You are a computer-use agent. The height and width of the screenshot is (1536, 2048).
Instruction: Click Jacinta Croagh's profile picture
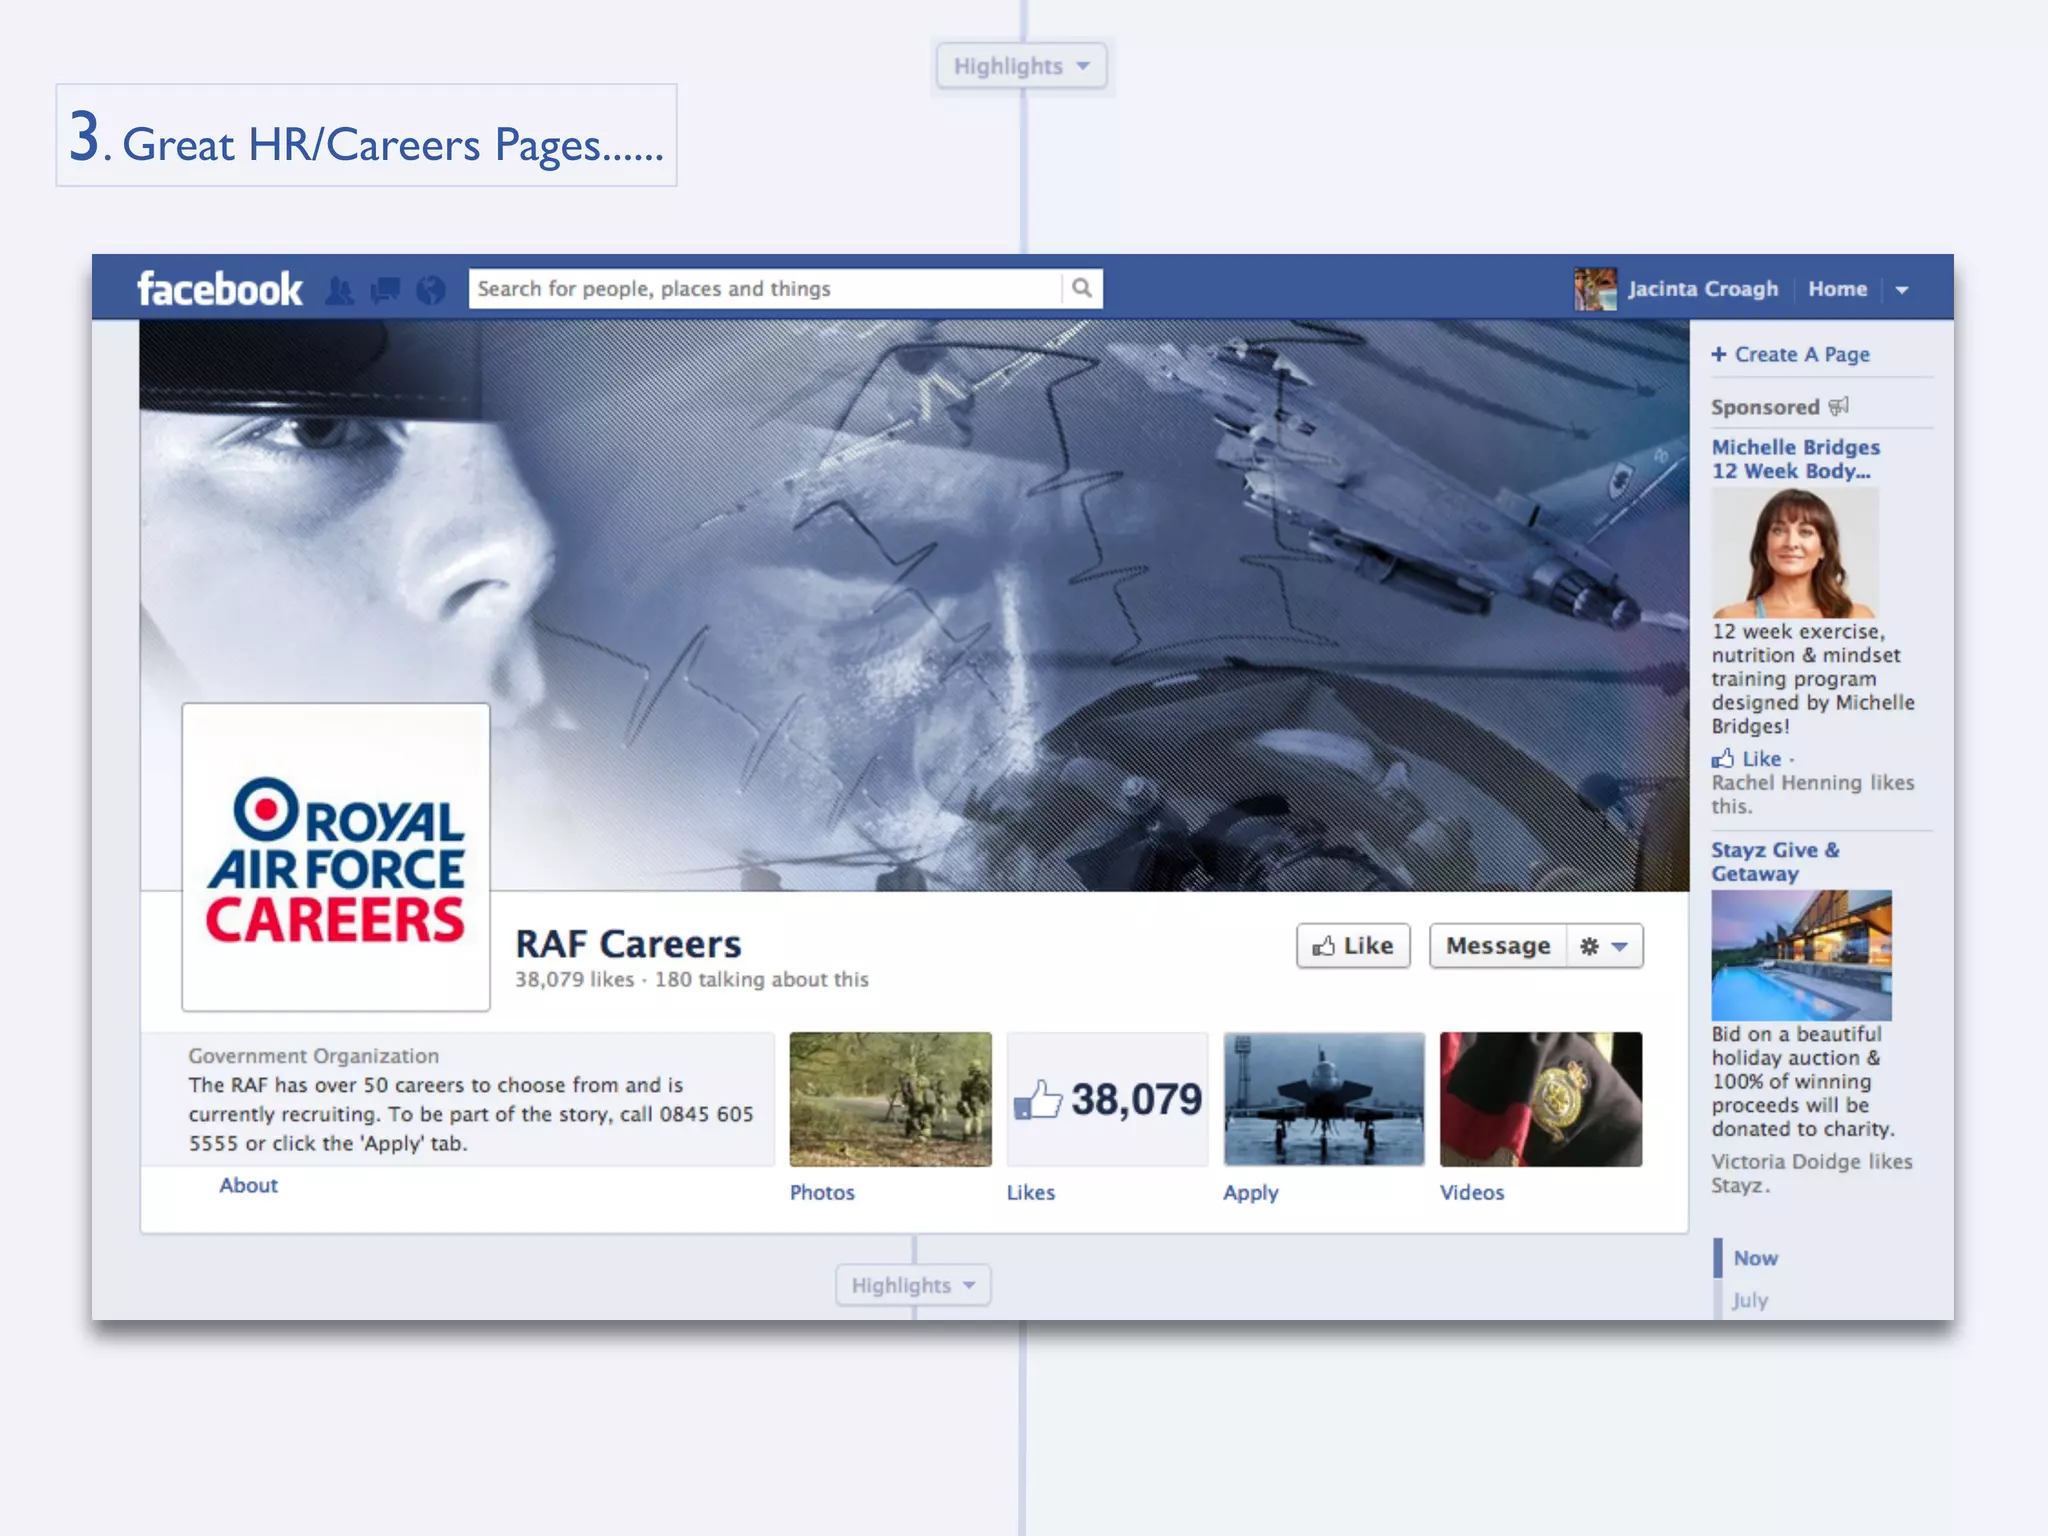(x=1595, y=289)
